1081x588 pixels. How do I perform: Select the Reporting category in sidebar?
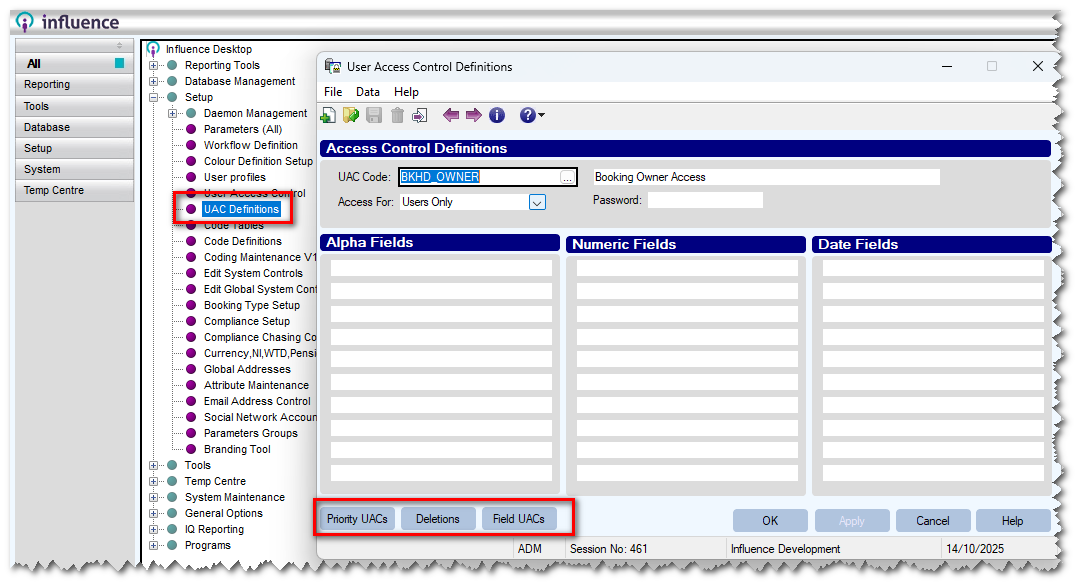click(74, 85)
